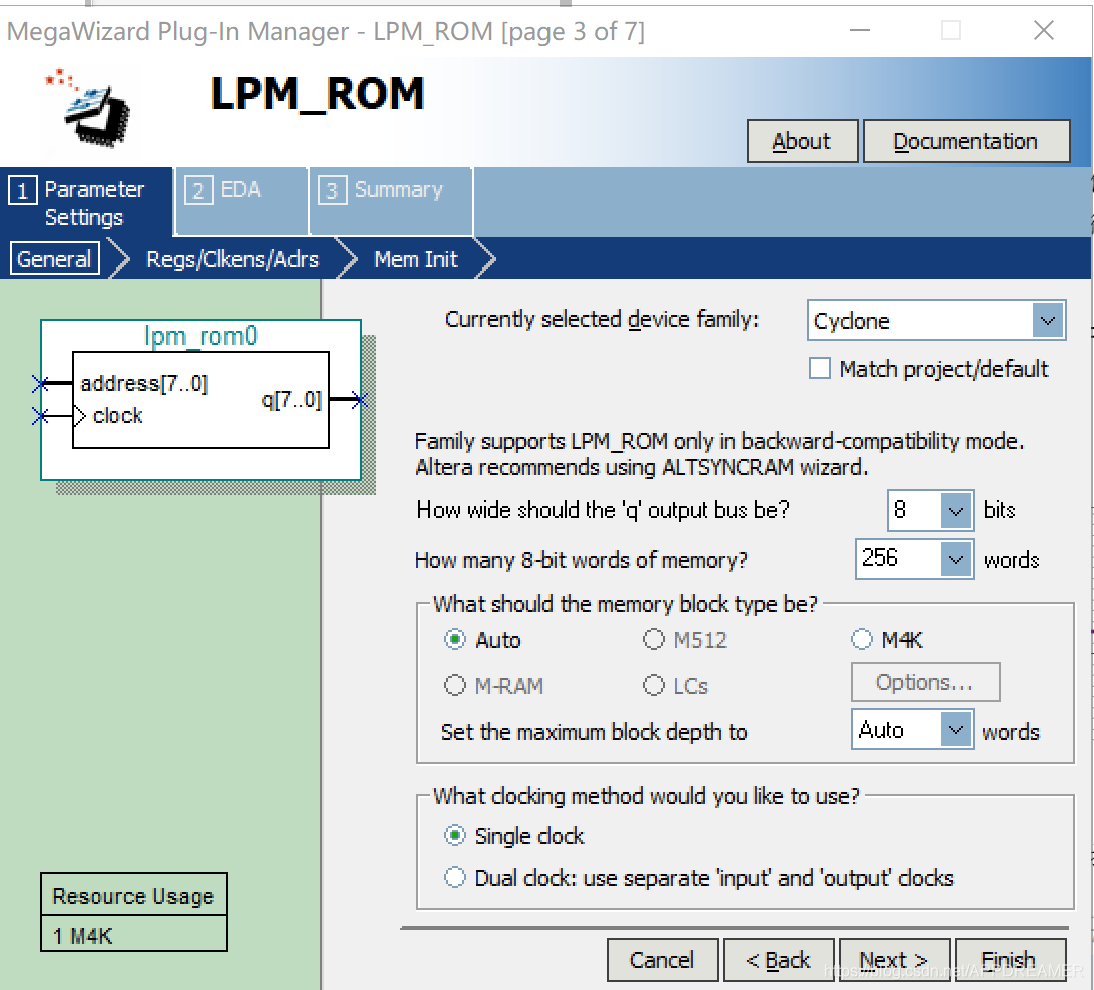
Task: Select the LCs memory block type
Action: [x=654, y=685]
